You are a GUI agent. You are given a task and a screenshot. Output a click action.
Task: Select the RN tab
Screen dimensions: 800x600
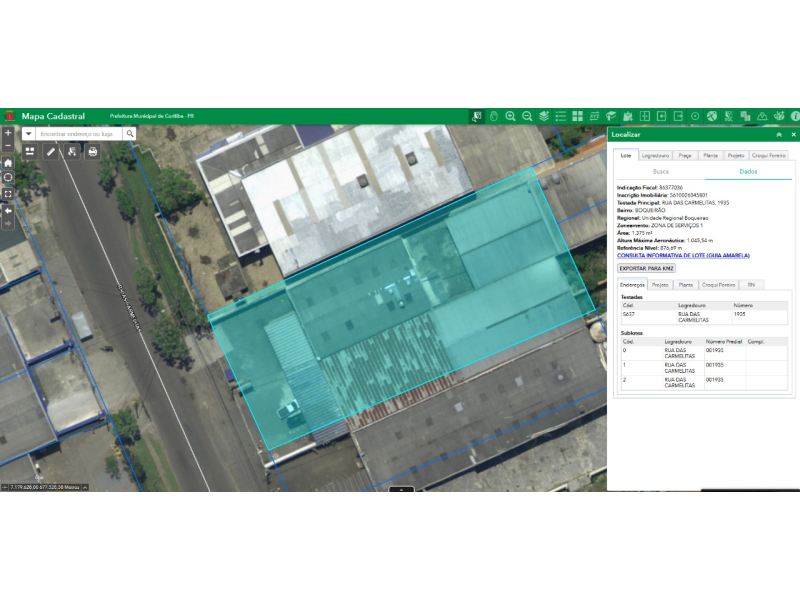coord(751,285)
